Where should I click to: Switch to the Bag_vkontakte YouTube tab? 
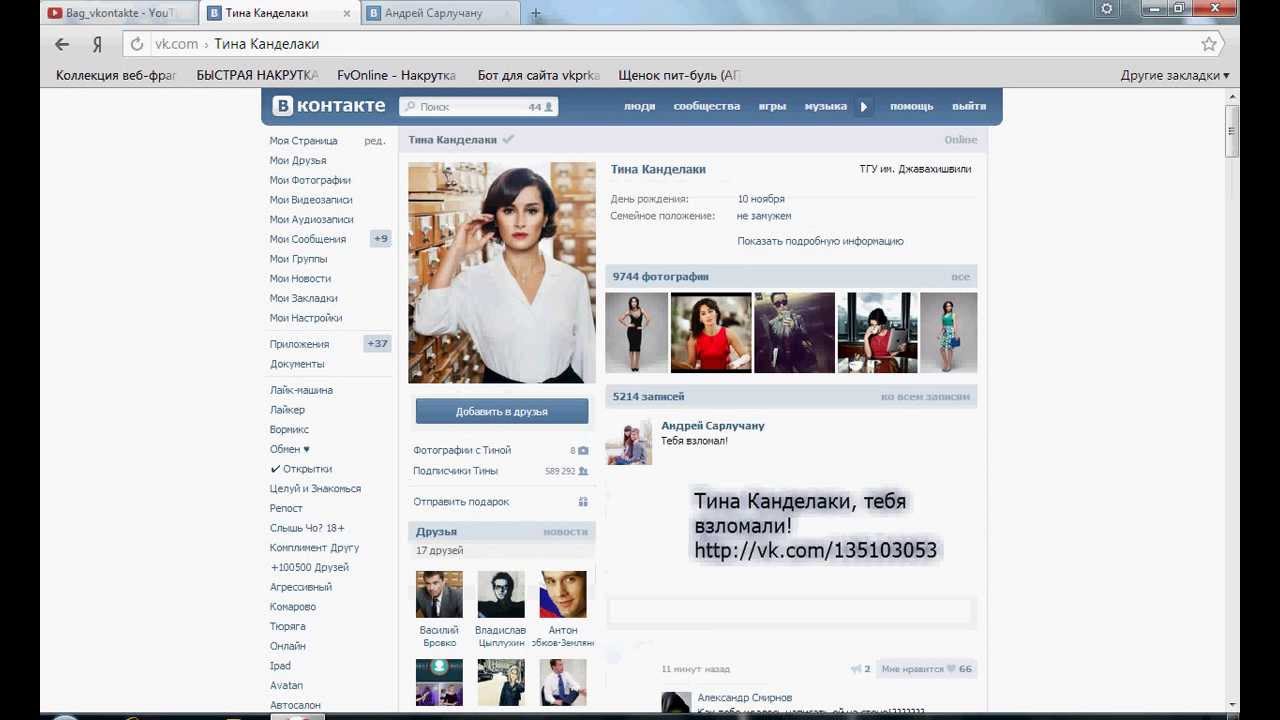click(120, 13)
